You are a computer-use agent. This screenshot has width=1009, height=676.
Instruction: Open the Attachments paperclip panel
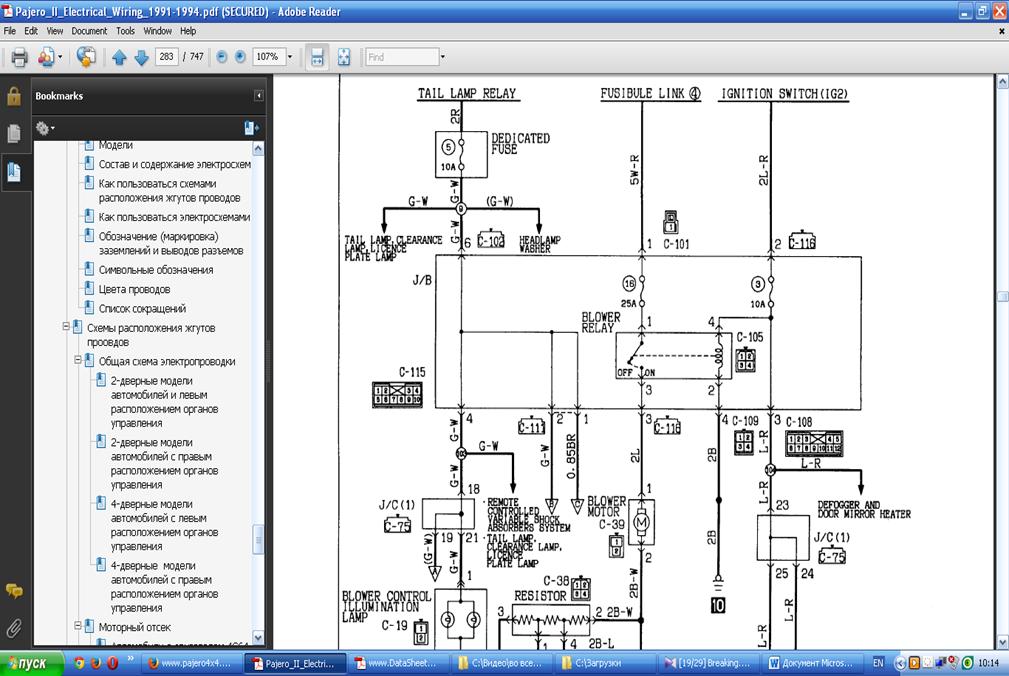(x=14, y=628)
